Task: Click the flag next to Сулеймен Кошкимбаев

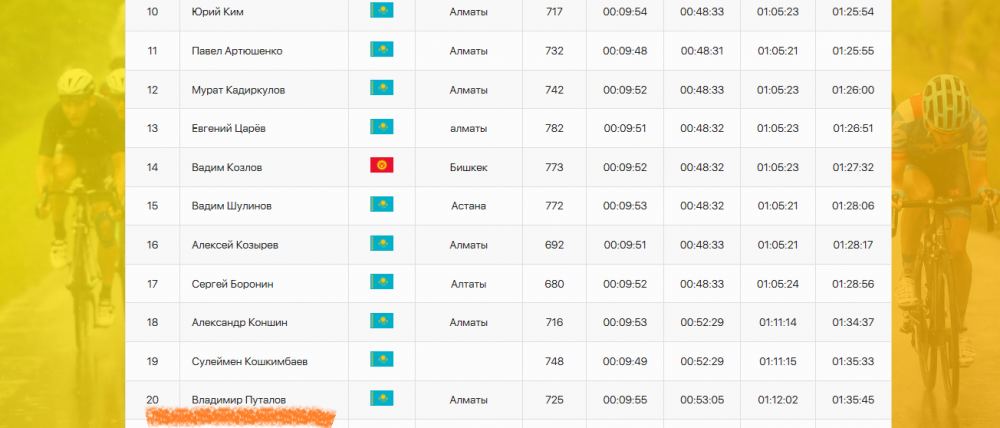Action: (381, 360)
